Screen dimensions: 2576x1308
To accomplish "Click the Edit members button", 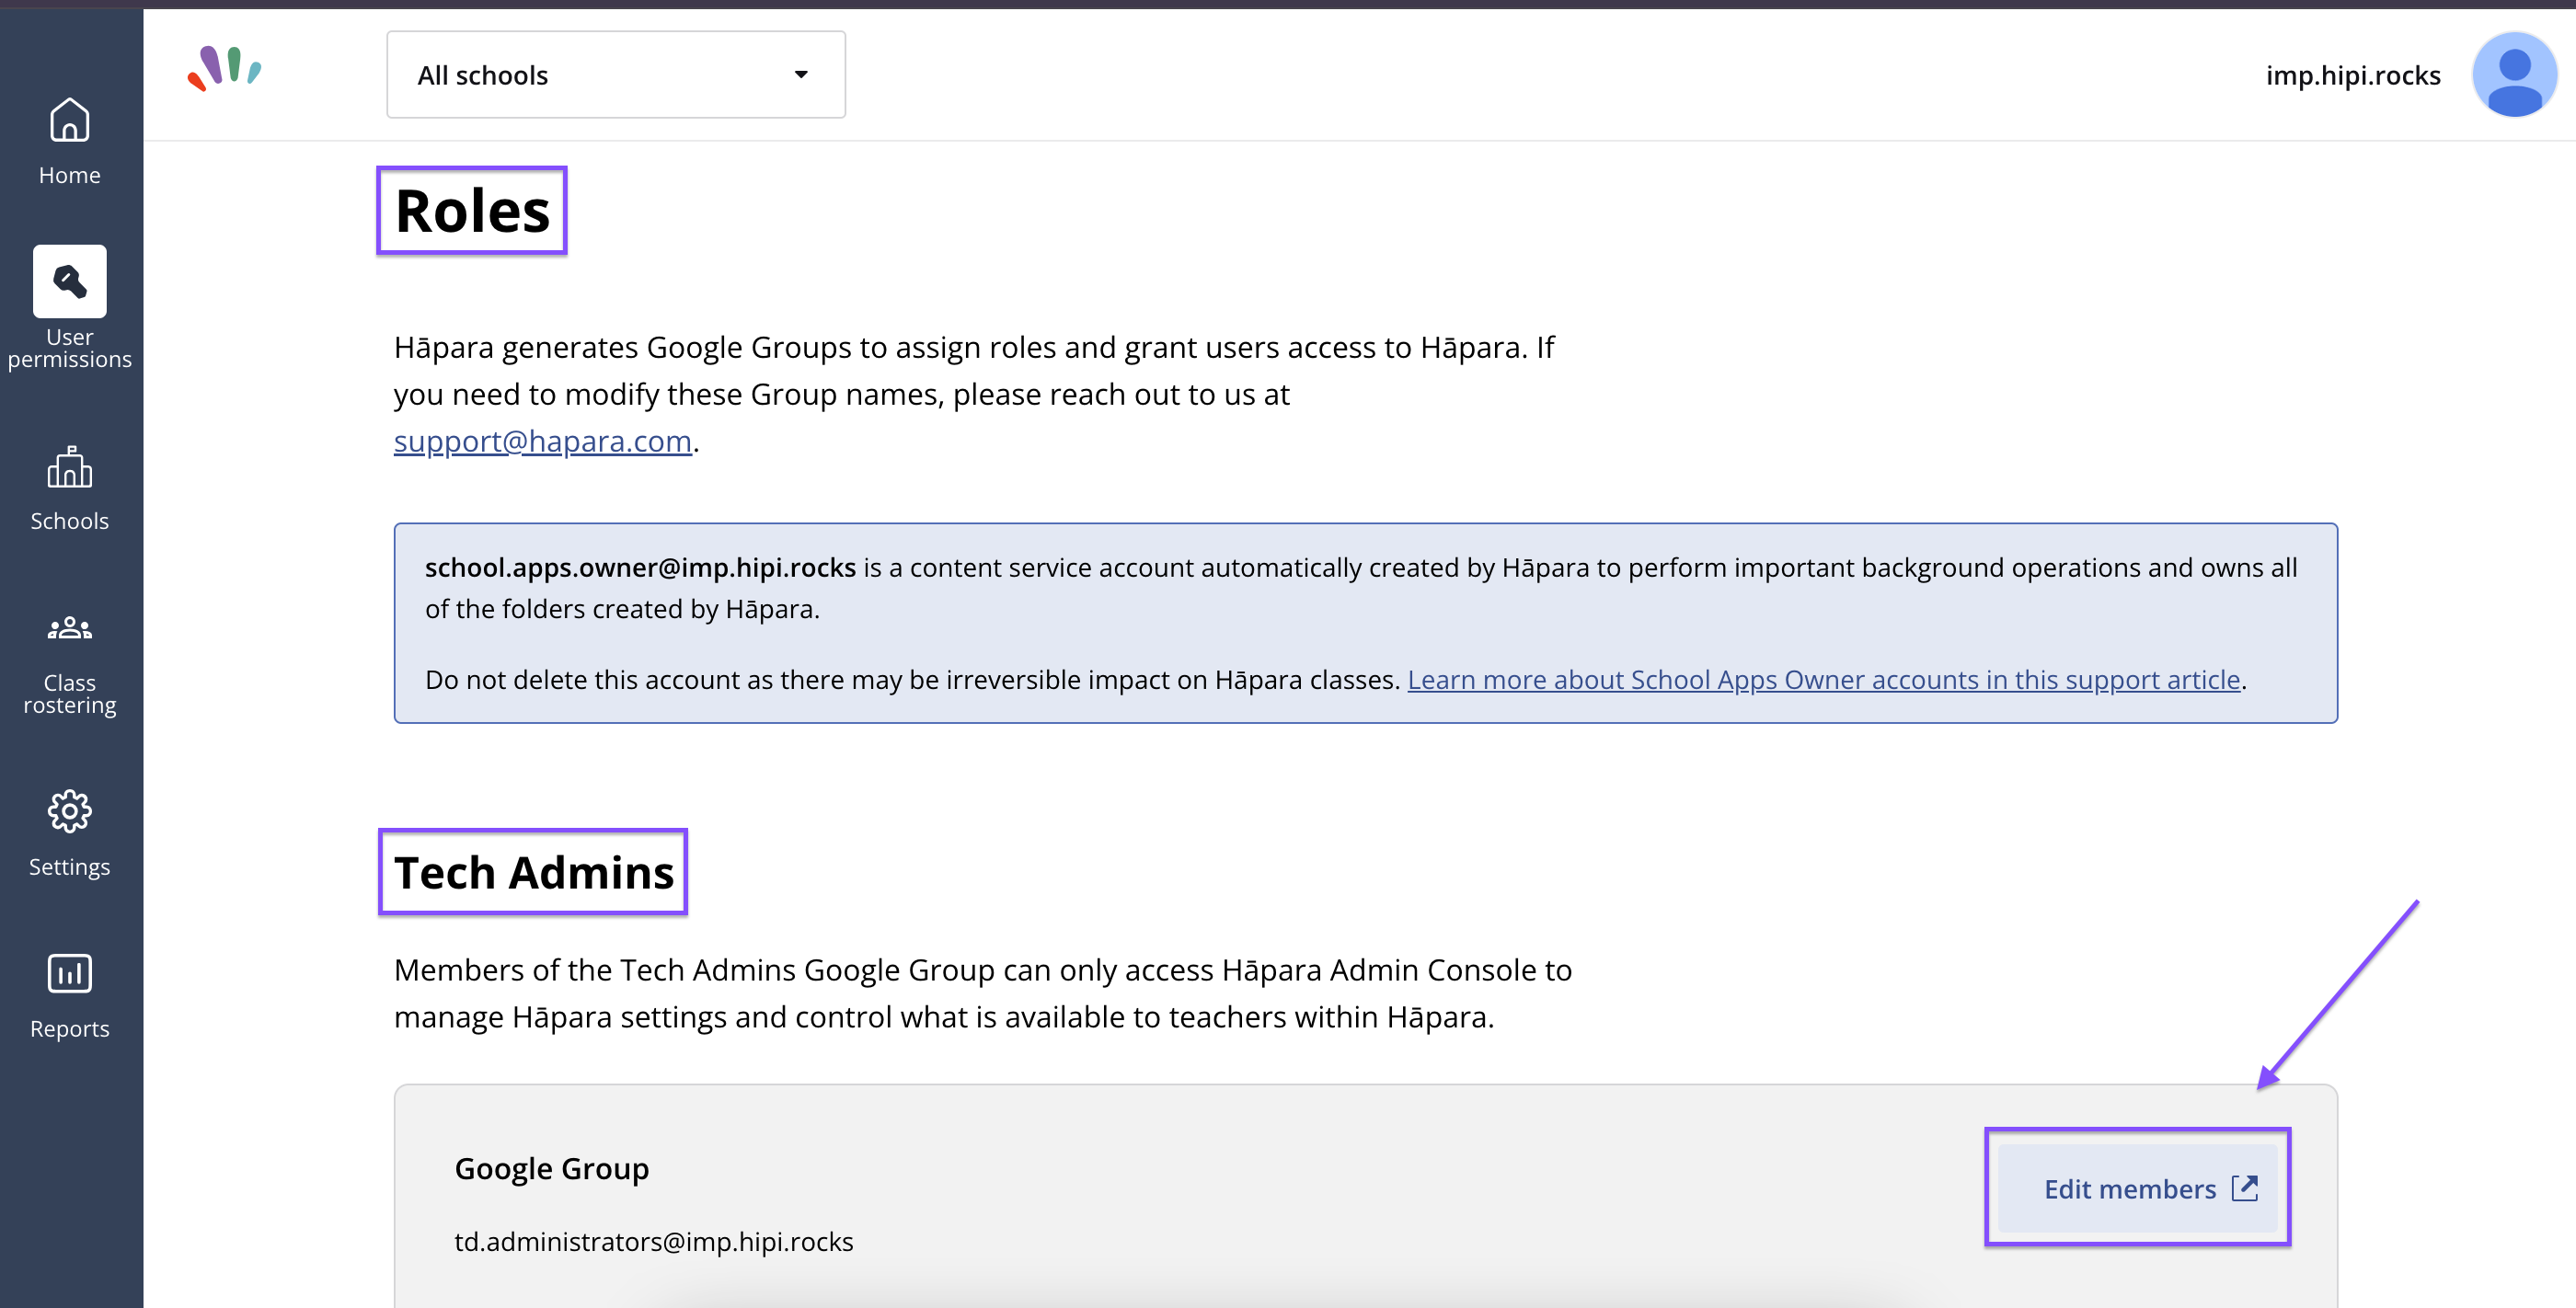I will pyautogui.click(x=2137, y=1188).
